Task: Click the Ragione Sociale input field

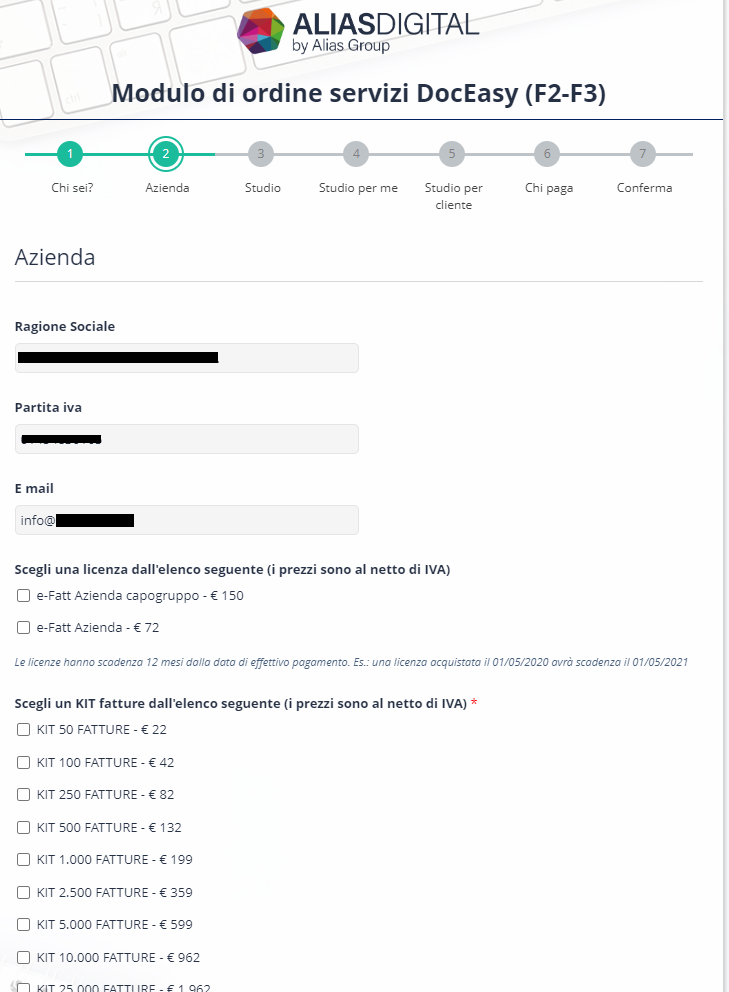Action: coord(187,358)
